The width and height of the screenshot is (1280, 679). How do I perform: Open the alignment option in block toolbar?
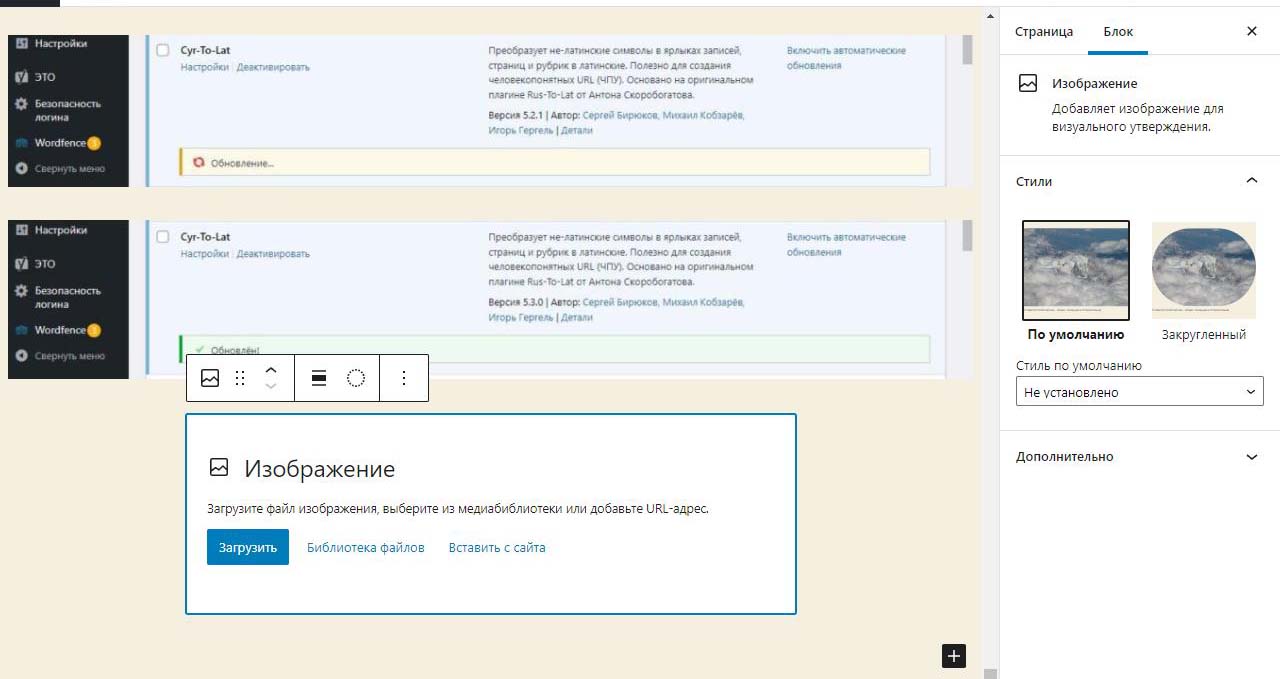(x=319, y=378)
